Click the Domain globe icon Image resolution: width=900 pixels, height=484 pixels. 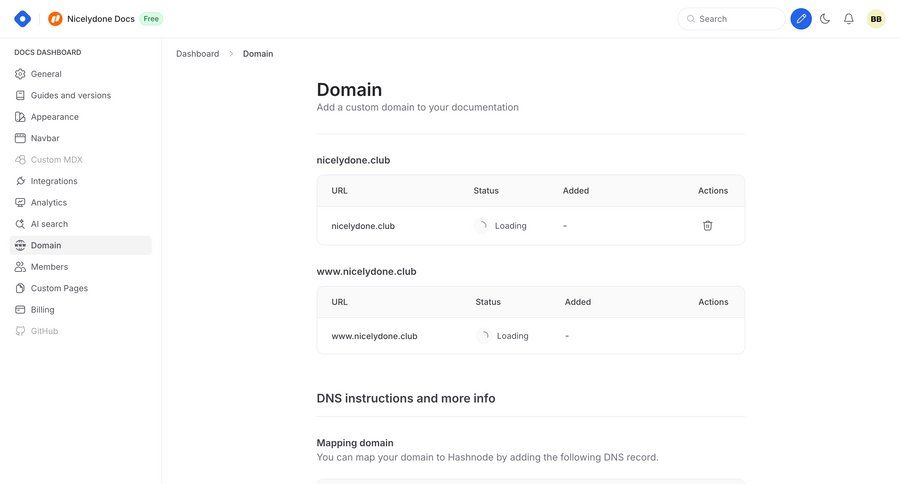tap(20, 245)
